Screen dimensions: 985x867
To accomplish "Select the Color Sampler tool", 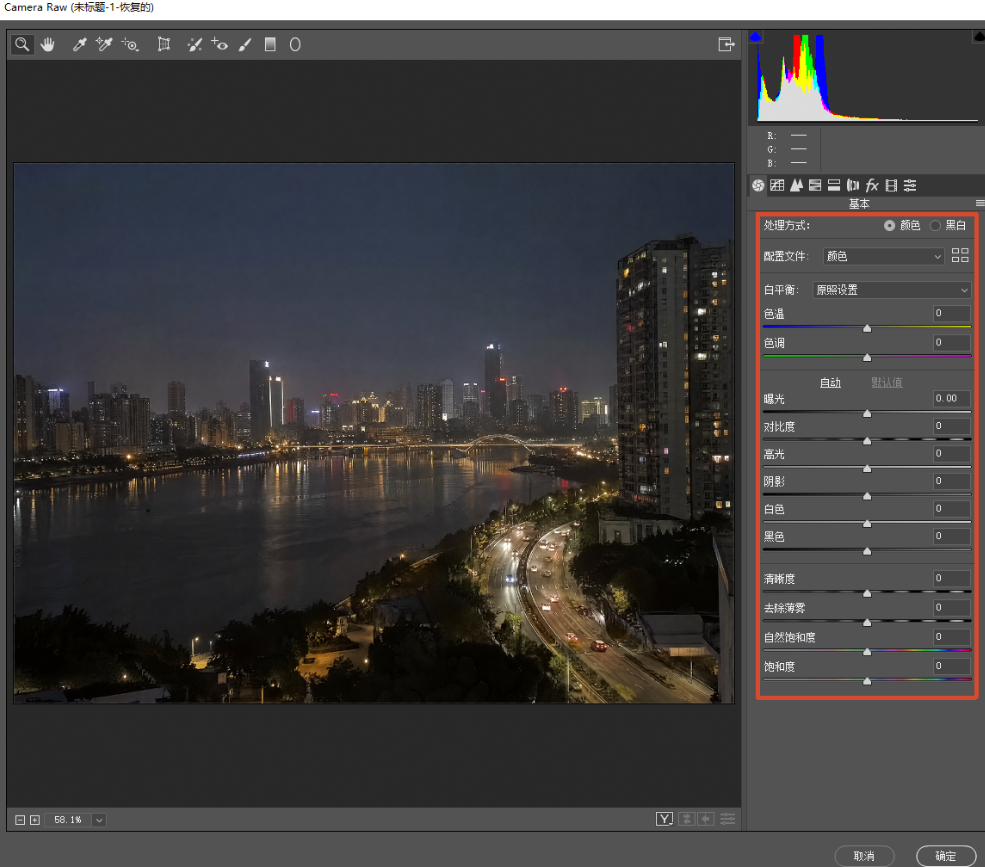I will 104,45.
